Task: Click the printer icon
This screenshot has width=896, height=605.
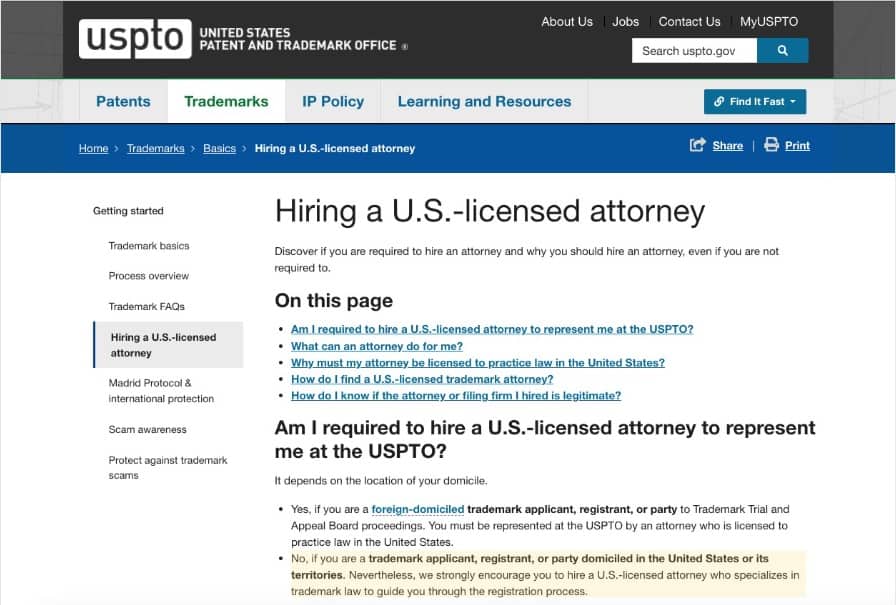Action: coord(771,145)
